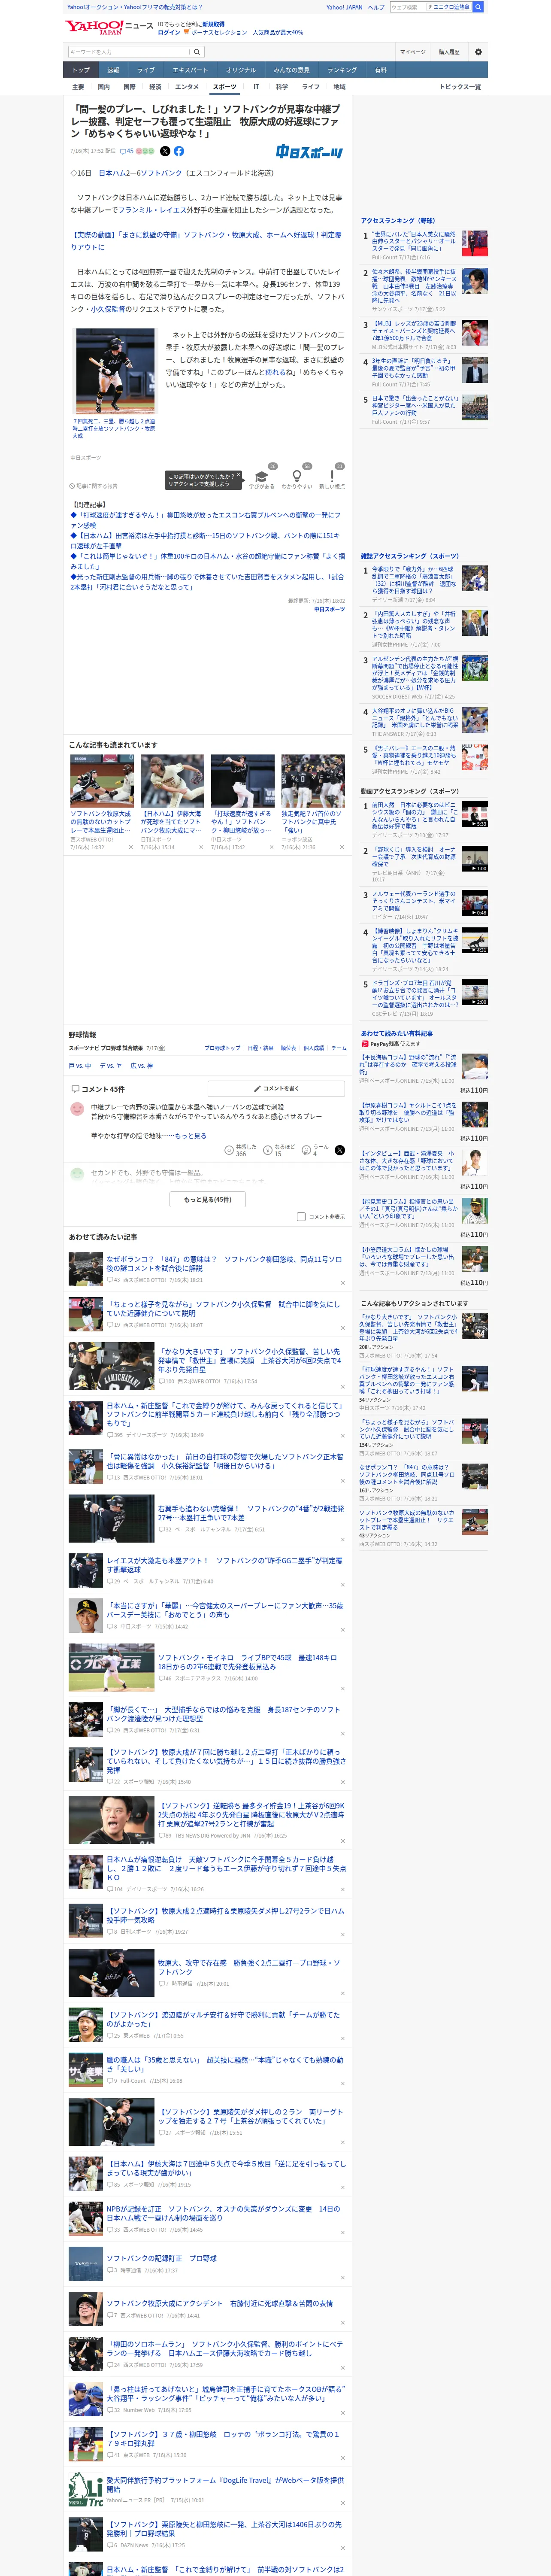Viewport: 551px width, 2576px height.
Task: React with わかりやすい lightbulb icon
Action: coord(297,476)
